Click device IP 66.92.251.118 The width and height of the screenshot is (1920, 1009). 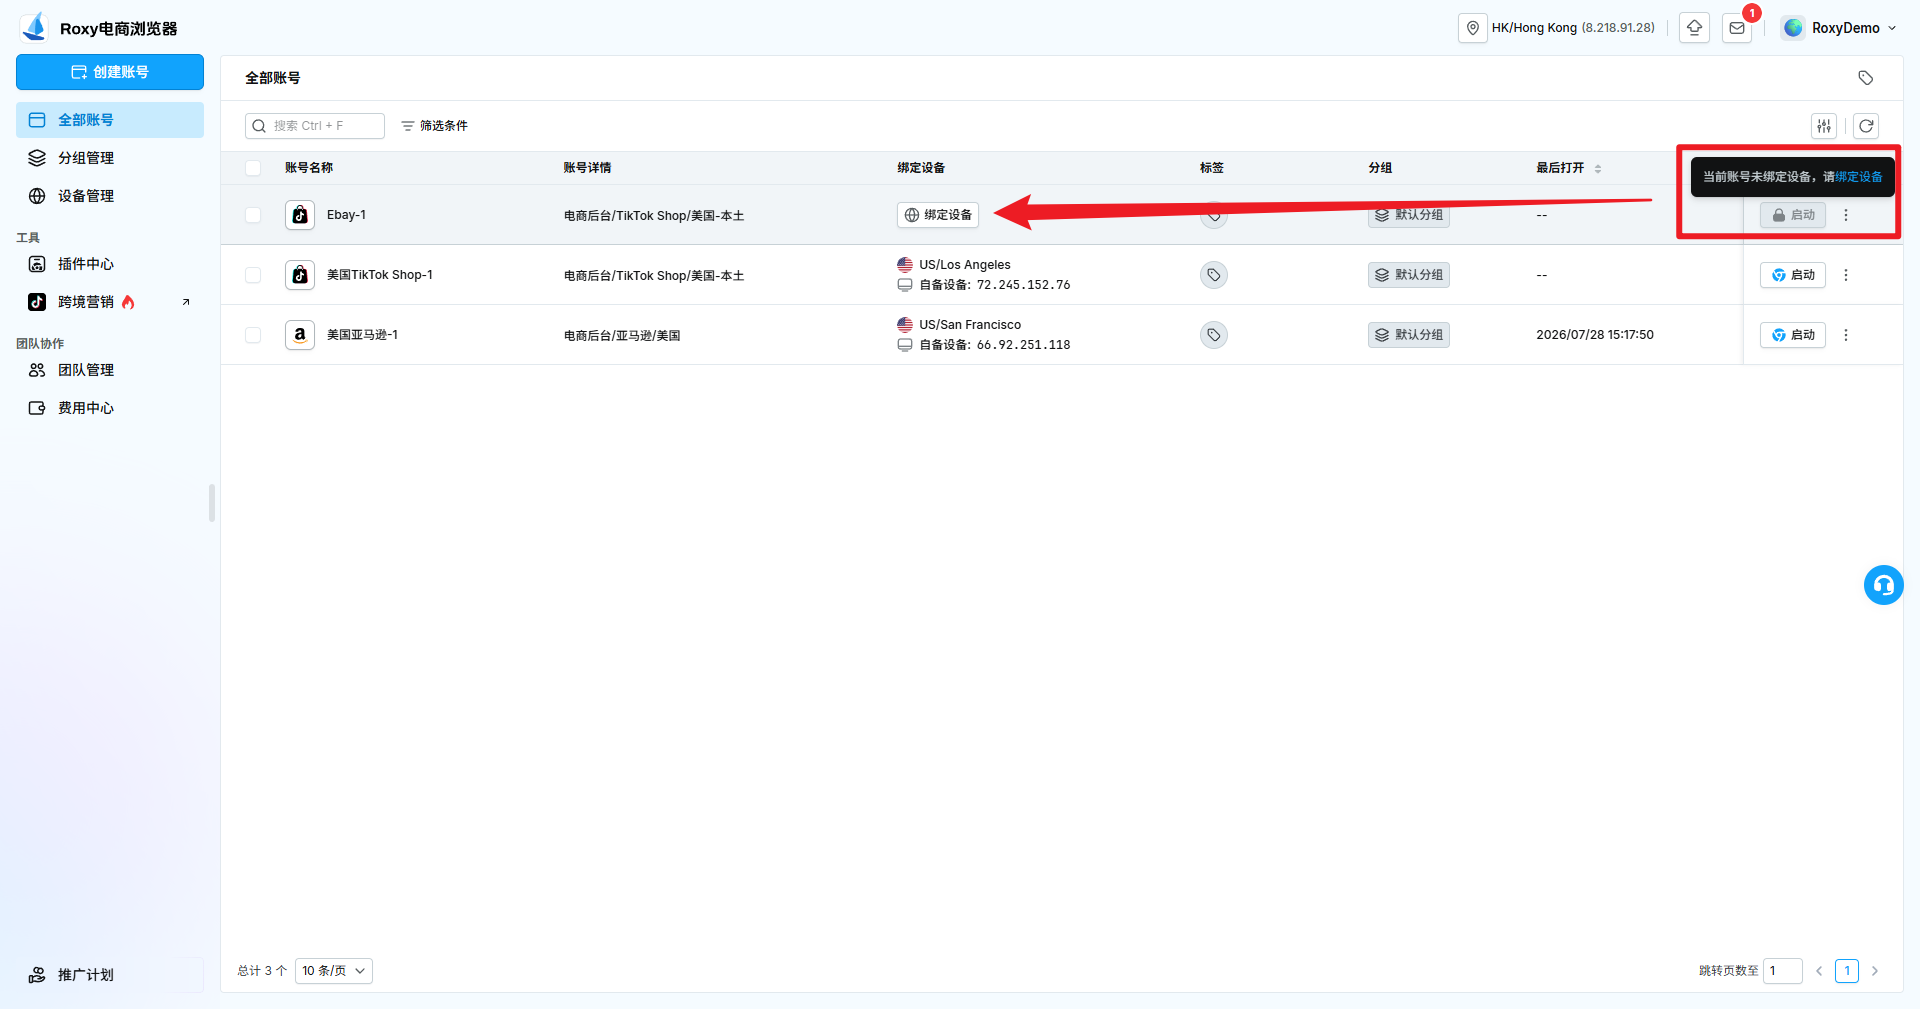[x=1023, y=345]
